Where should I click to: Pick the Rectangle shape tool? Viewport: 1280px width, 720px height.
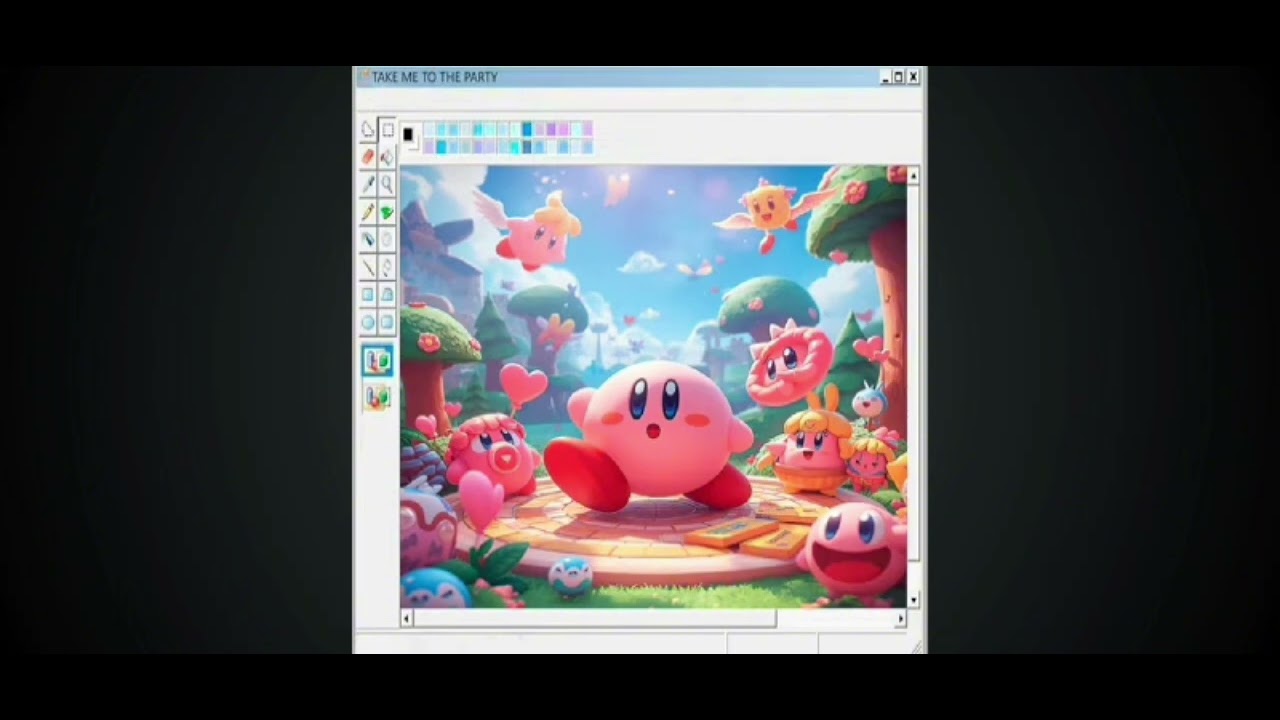click(x=368, y=294)
